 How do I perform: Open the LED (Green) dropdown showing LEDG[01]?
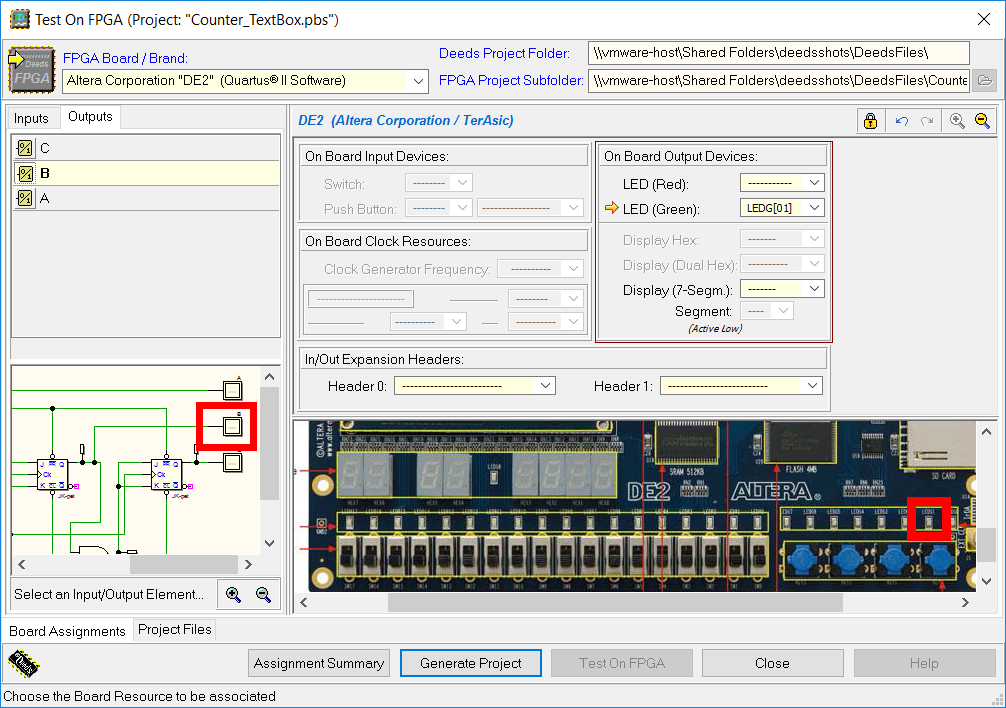point(814,208)
